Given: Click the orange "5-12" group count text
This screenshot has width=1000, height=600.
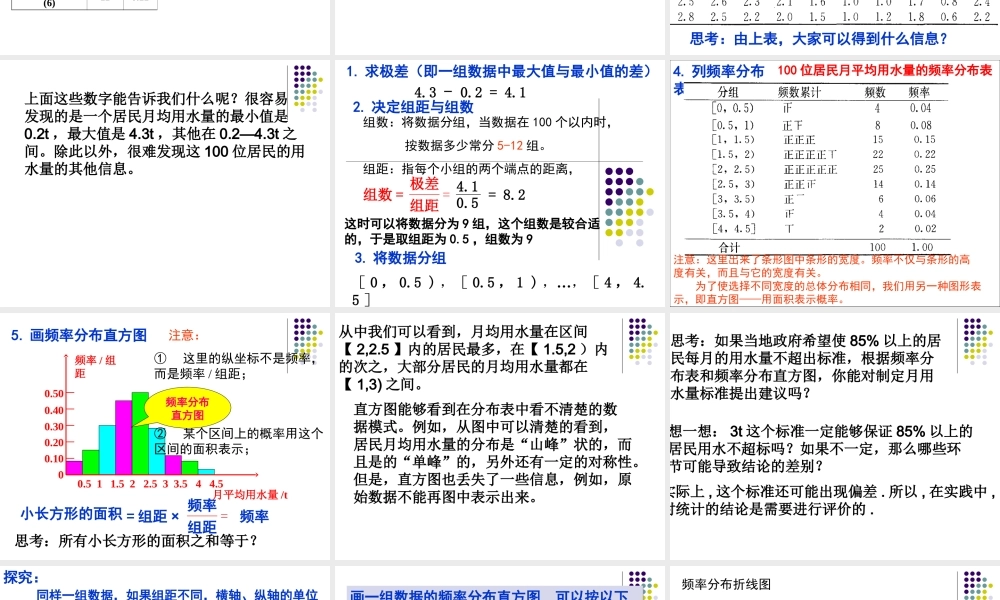Looking at the screenshot, I should point(510,145).
